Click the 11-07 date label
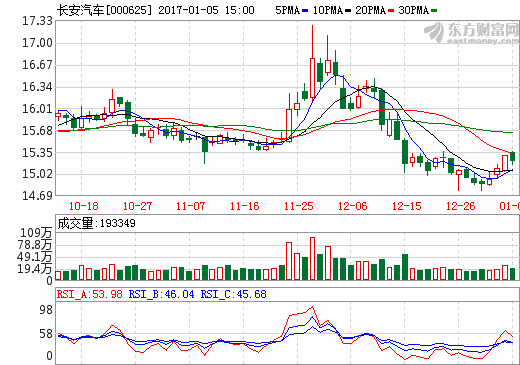Viewport: 520px width, 365px height. tap(190, 206)
